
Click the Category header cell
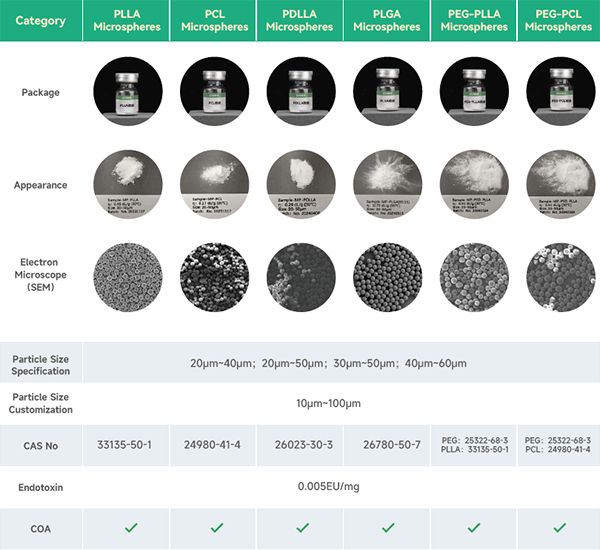[41, 21]
